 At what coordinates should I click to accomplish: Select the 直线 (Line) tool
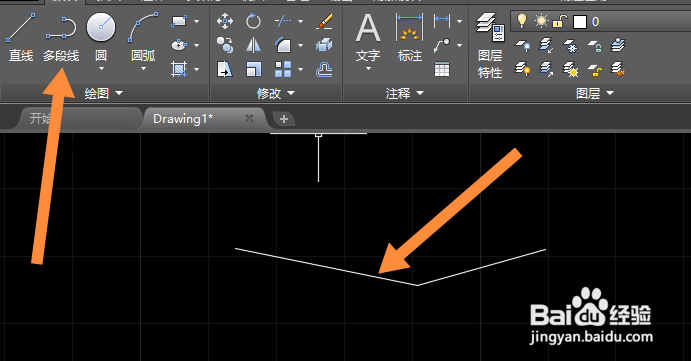point(21,37)
